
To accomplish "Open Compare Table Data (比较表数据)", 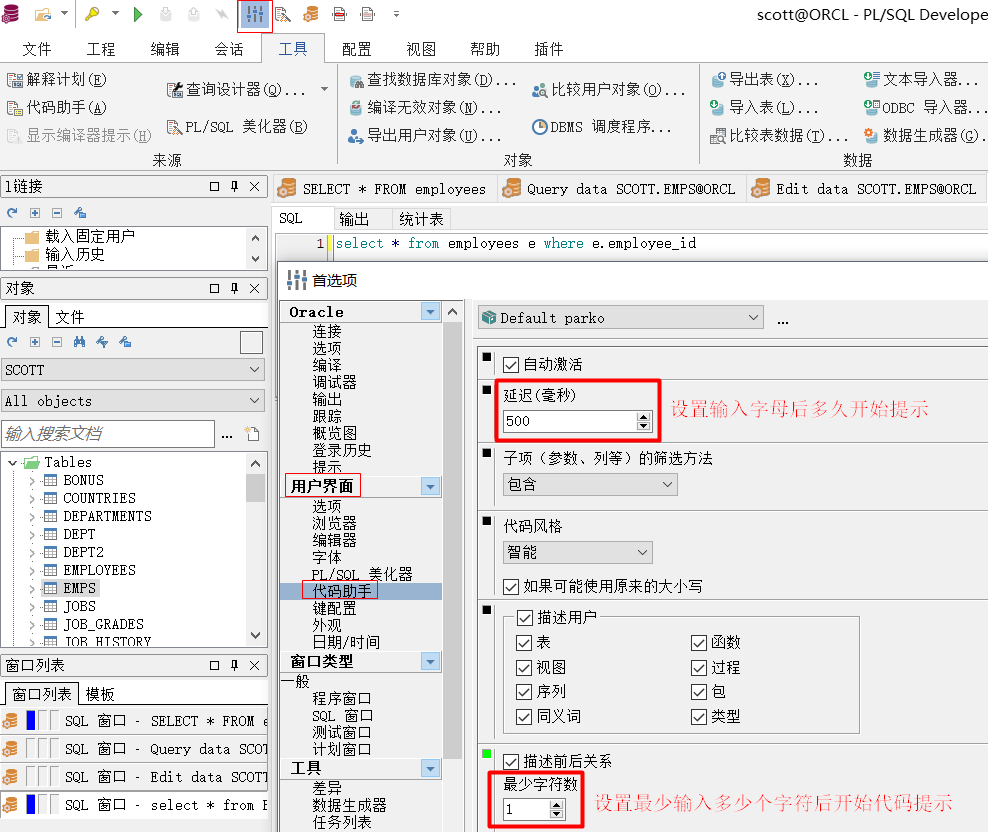I will [x=779, y=136].
